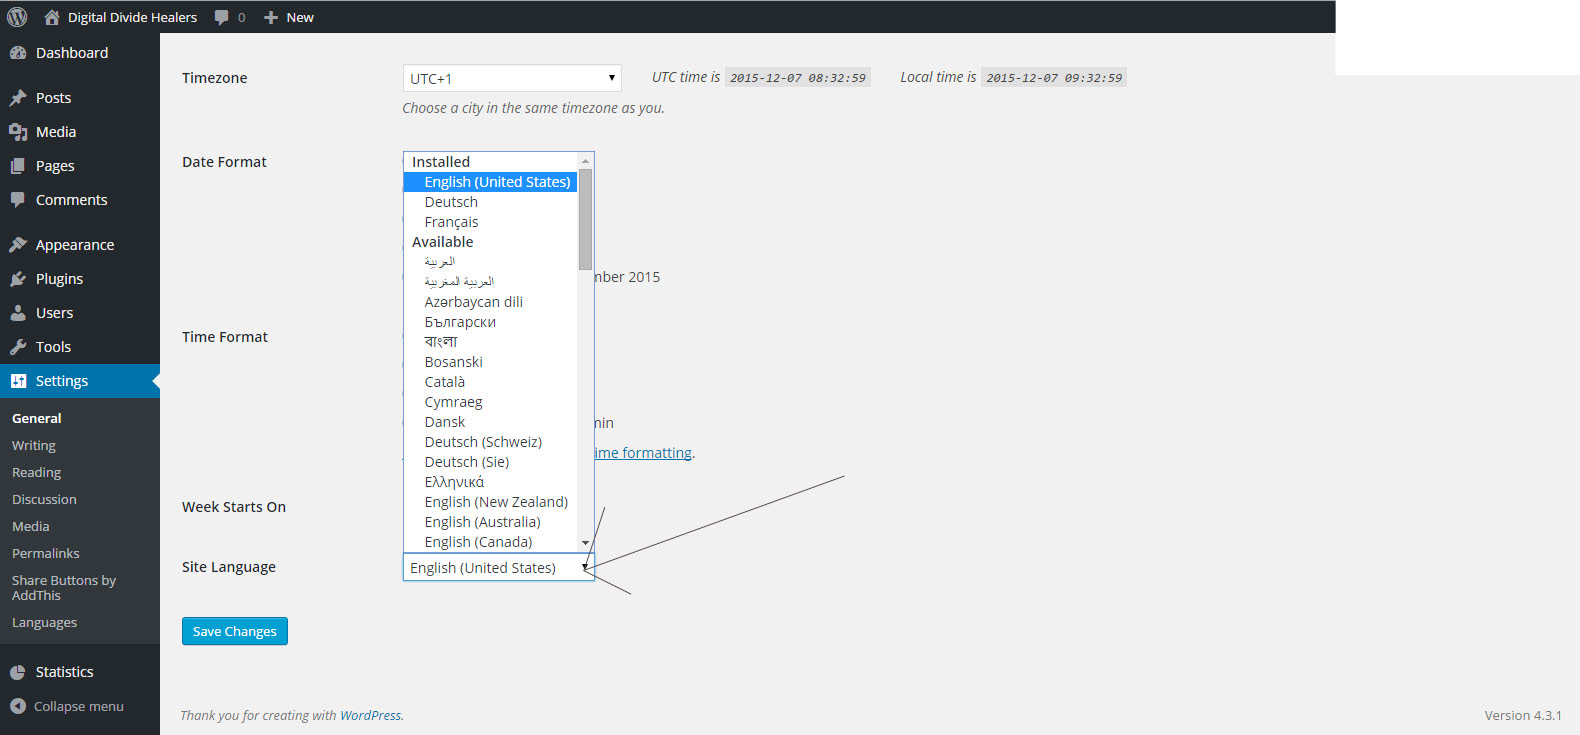Screen dimensions: 1580x735
Task: Go to Permalinks settings submenu
Action: pyautogui.click(x=46, y=554)
